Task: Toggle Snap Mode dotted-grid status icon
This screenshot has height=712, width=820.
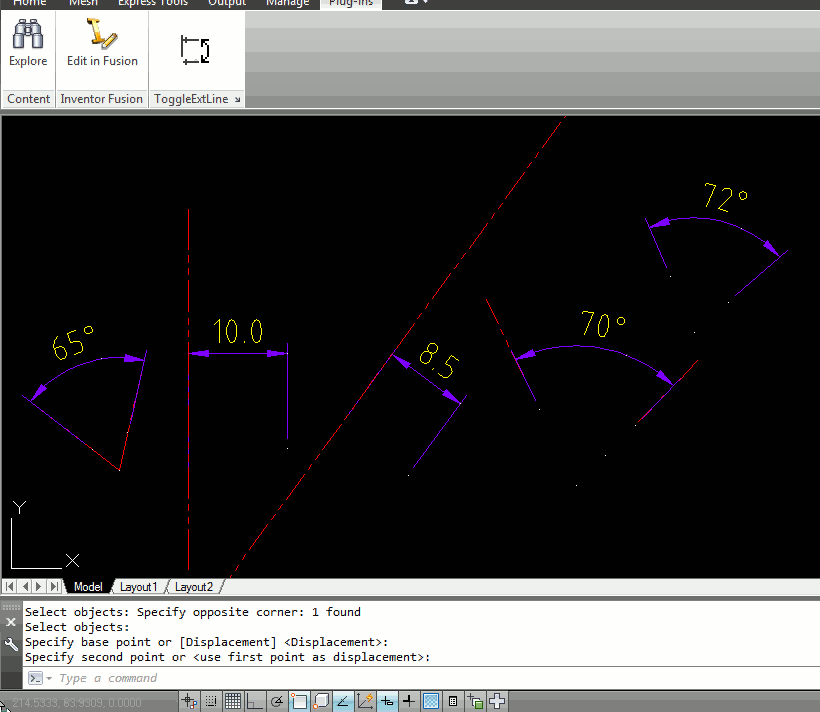Action: (211, 701)
